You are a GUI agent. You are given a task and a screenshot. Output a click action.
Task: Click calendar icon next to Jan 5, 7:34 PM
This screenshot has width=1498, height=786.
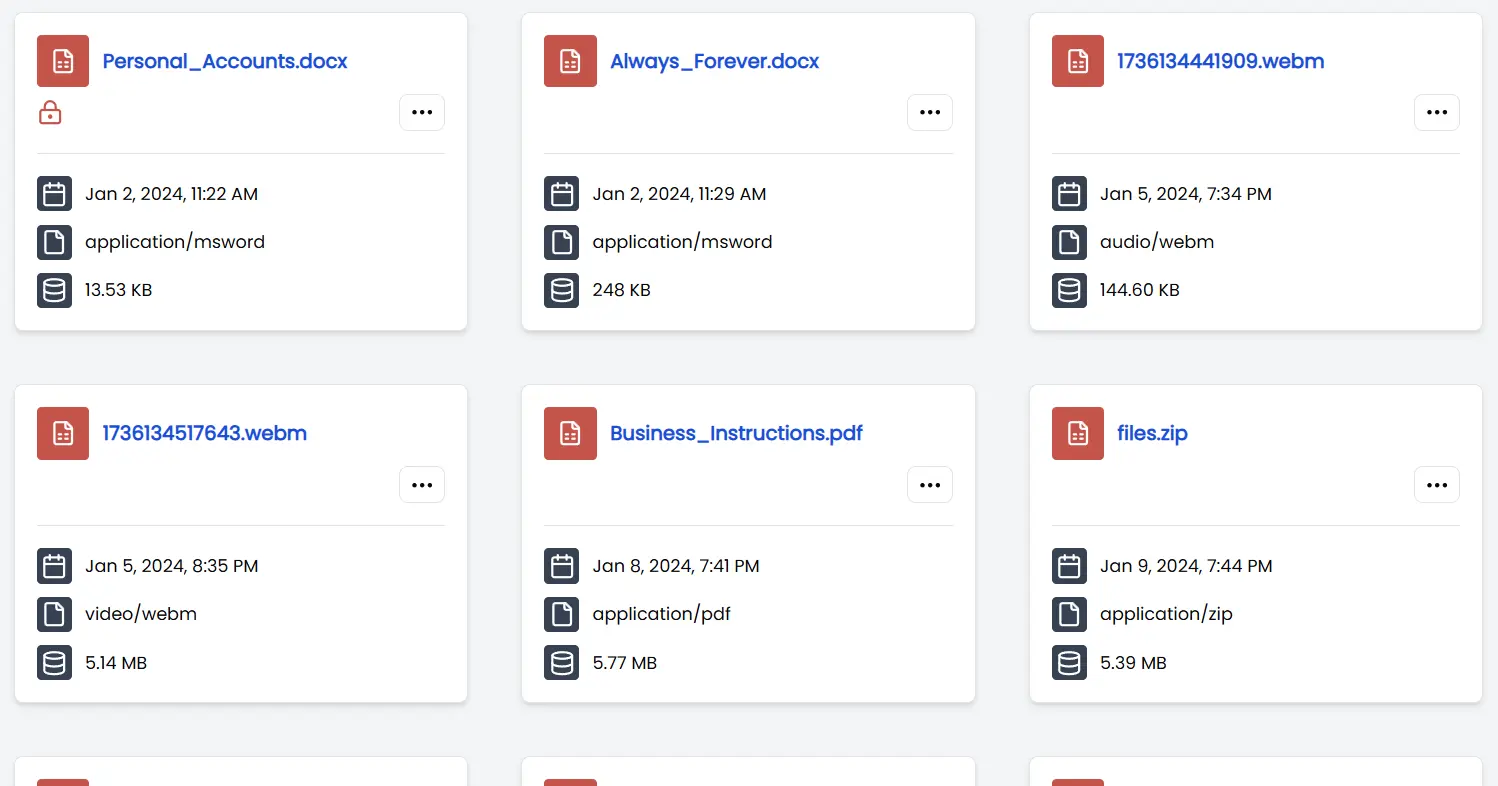point(1069,194)
